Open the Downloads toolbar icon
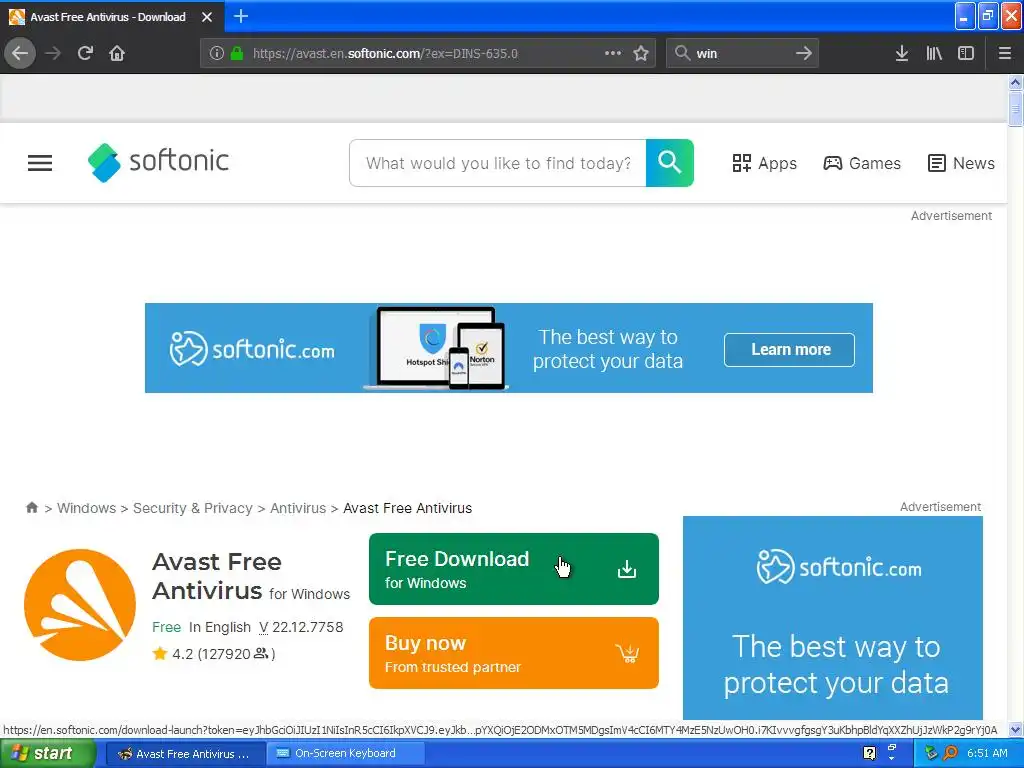1024x768 pixels. click(902, 53)
